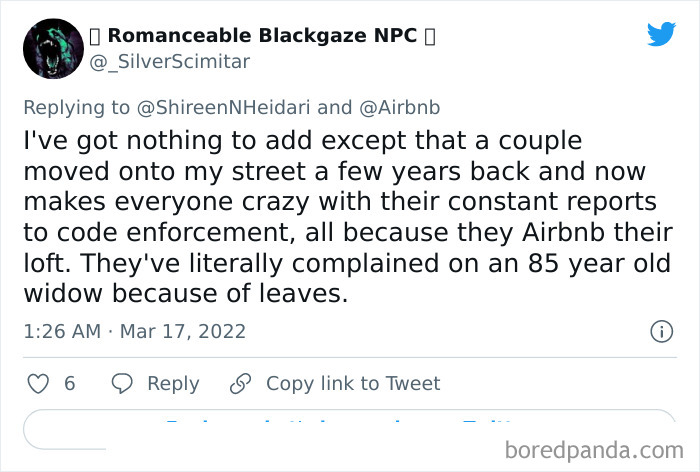The width and height of the screenshot is (700, 472).
Task: Open the author's profile avatar
Action: tap(52, 48)
